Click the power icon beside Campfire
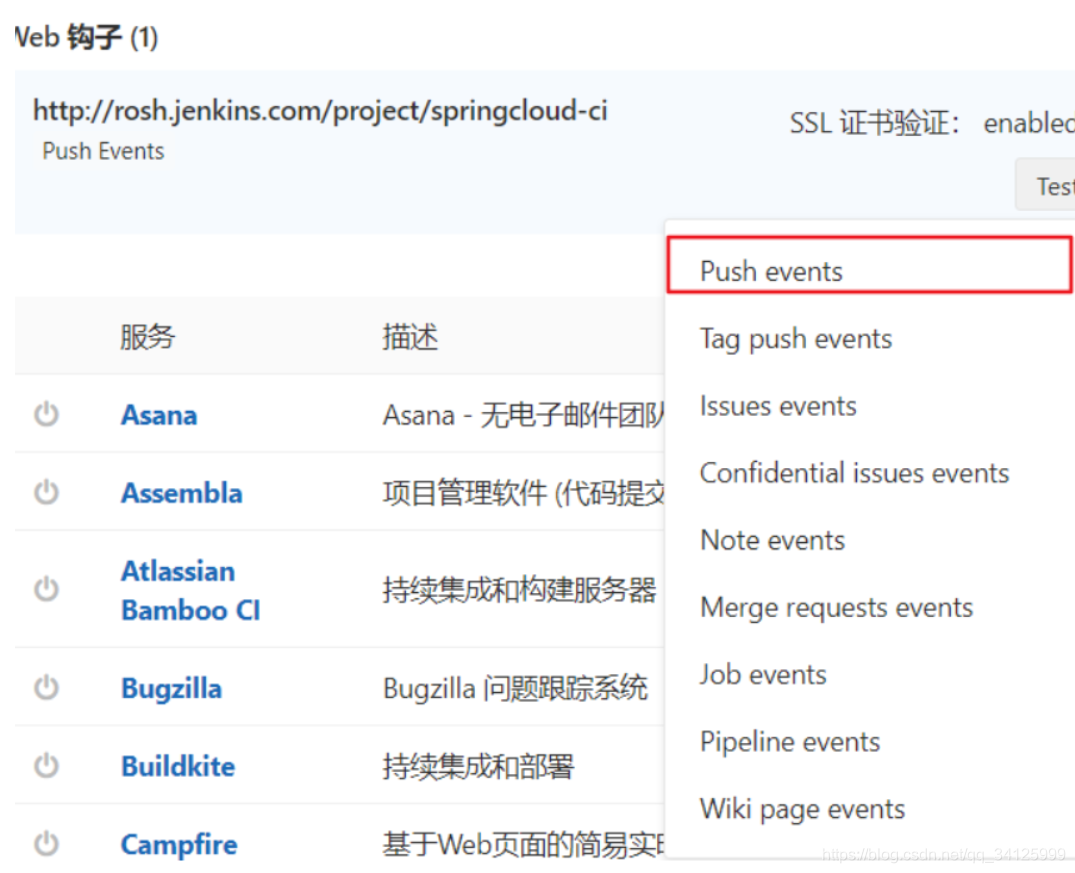Screen dimensions: 1075x873 coord(46,844)
